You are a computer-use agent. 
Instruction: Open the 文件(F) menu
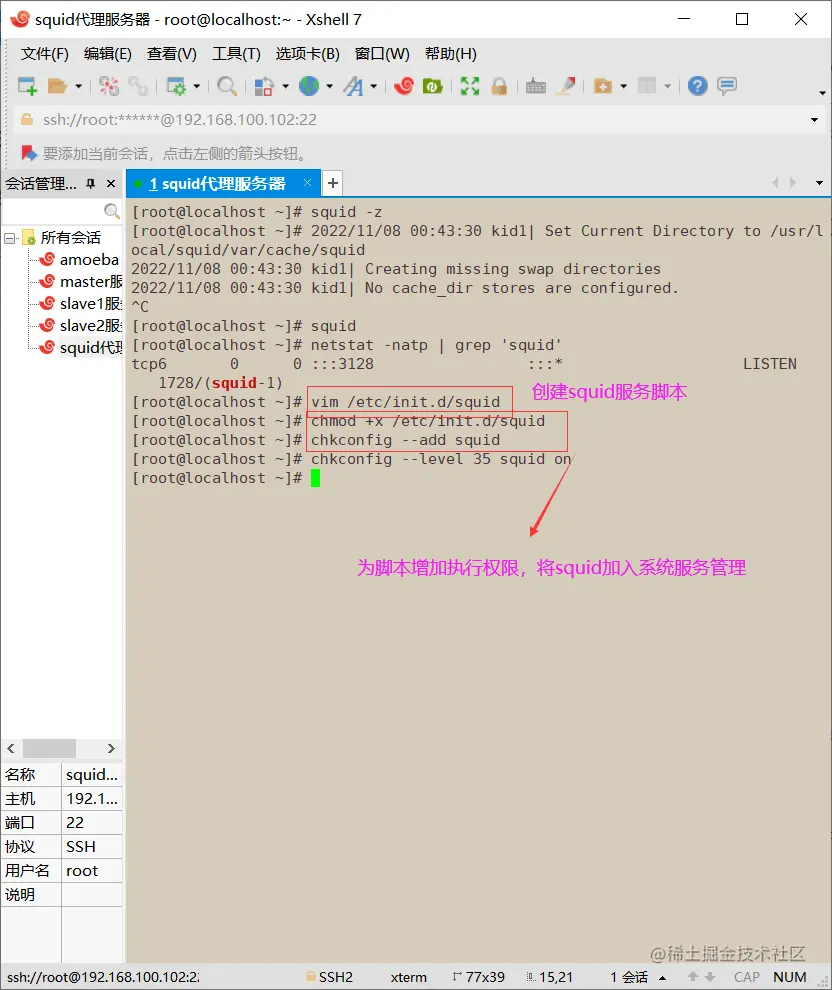44,54
